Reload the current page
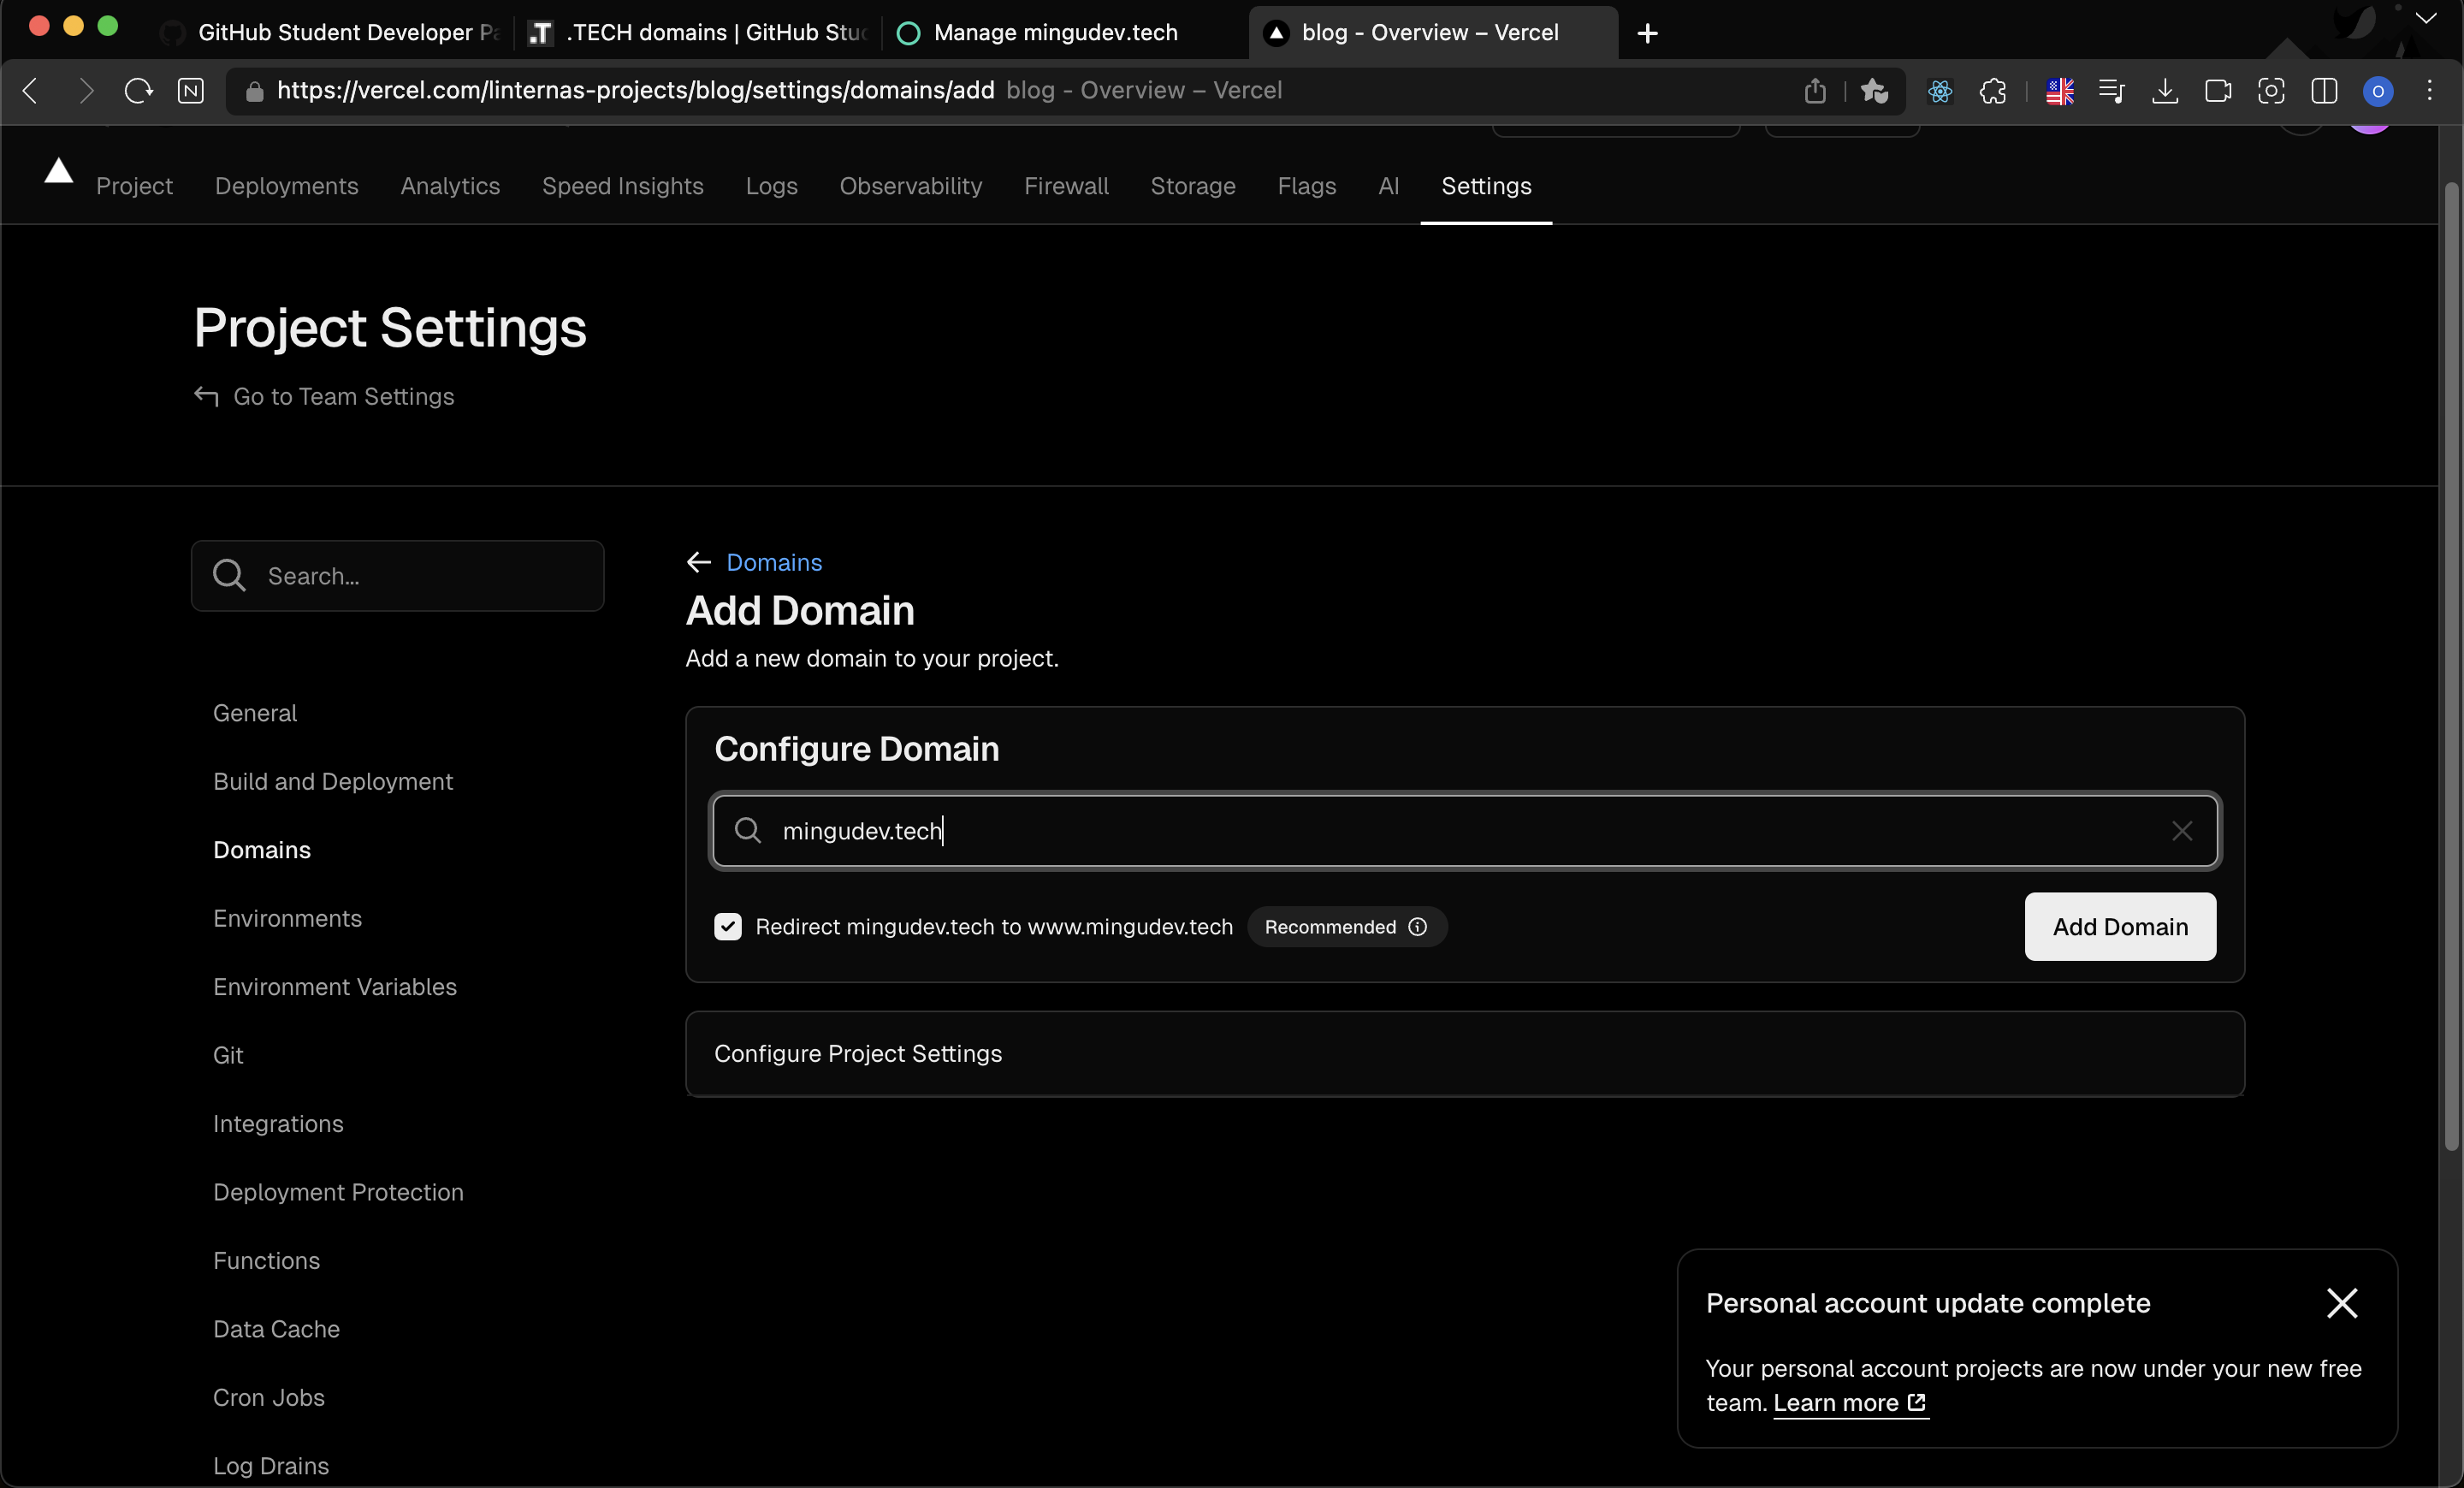The width and height of the screenshot is (2464, 1488). 138,91
